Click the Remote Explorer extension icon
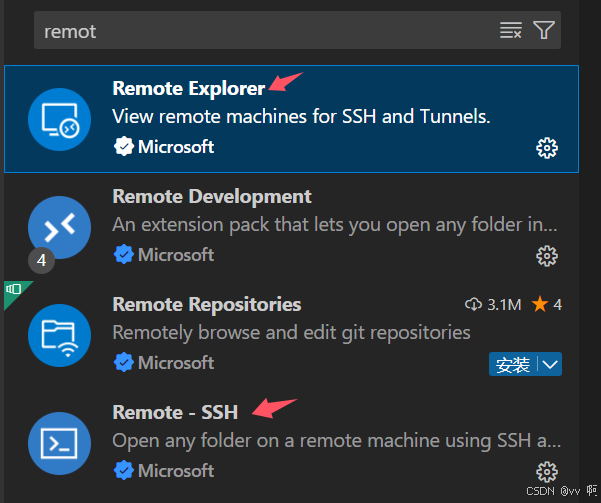The height and width of the screenshot is (503, 601). 59,119
